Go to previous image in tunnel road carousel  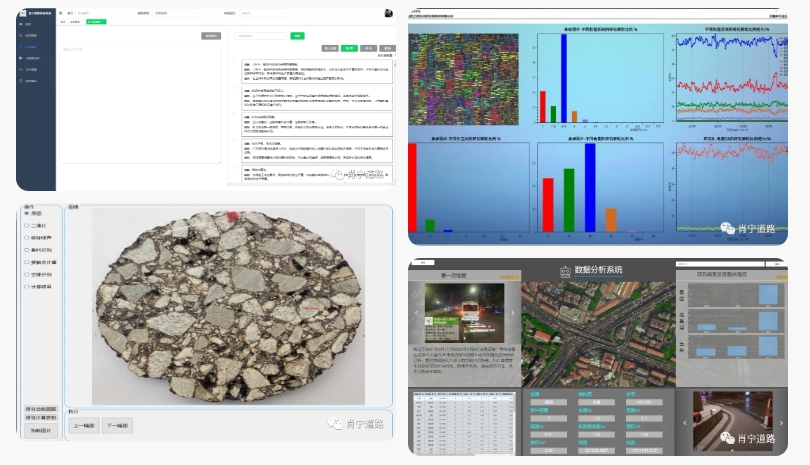(685, 422)
